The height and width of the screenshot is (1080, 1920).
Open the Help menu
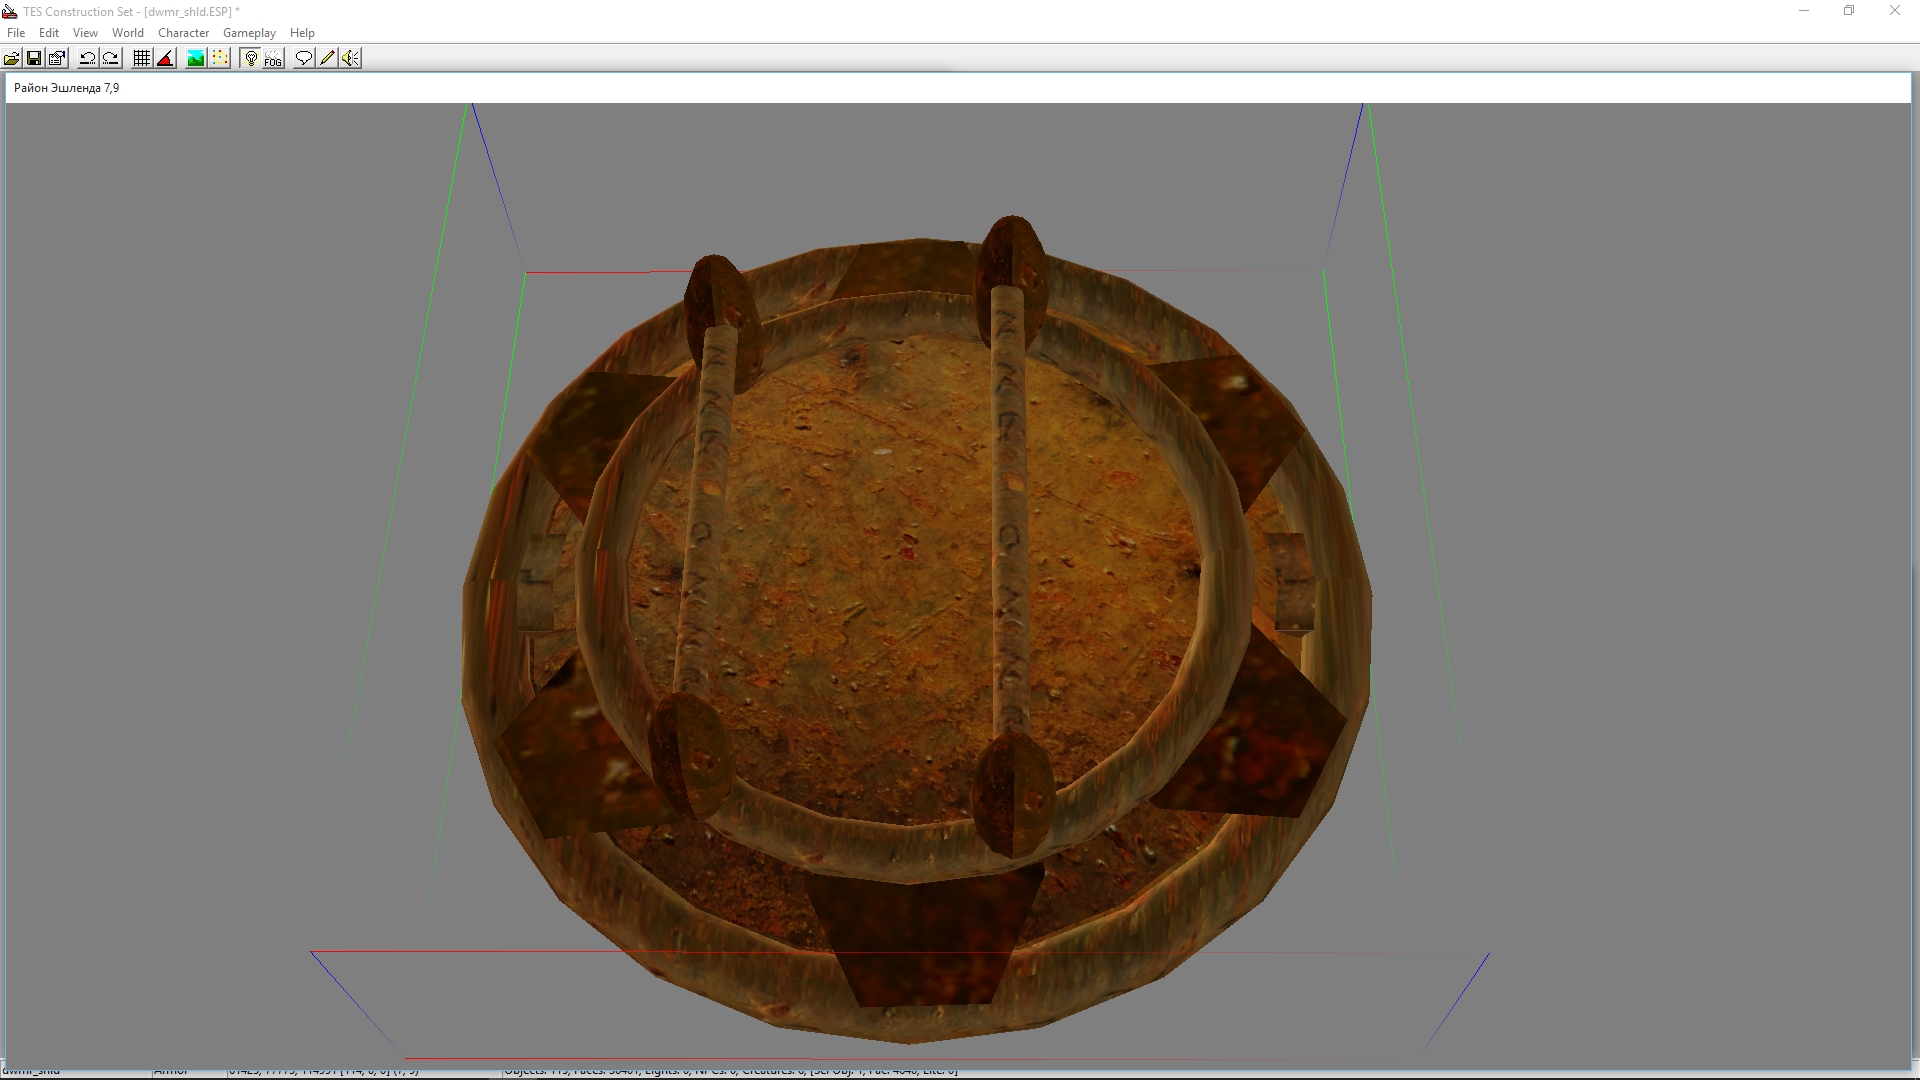302,33
